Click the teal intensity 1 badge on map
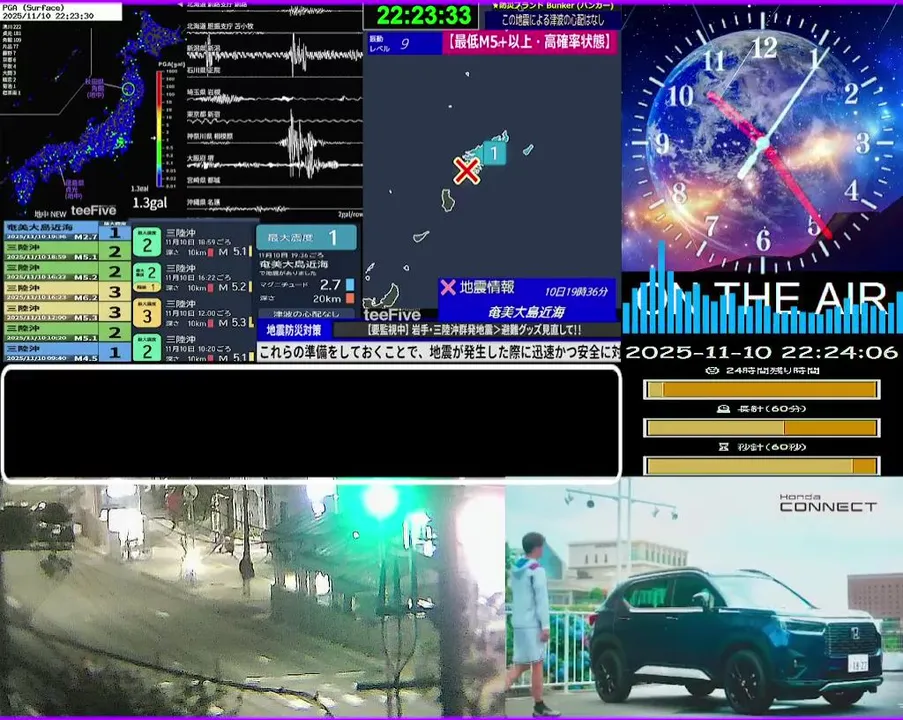The width and height of the screenshot is (903, 720). (494, 153)
